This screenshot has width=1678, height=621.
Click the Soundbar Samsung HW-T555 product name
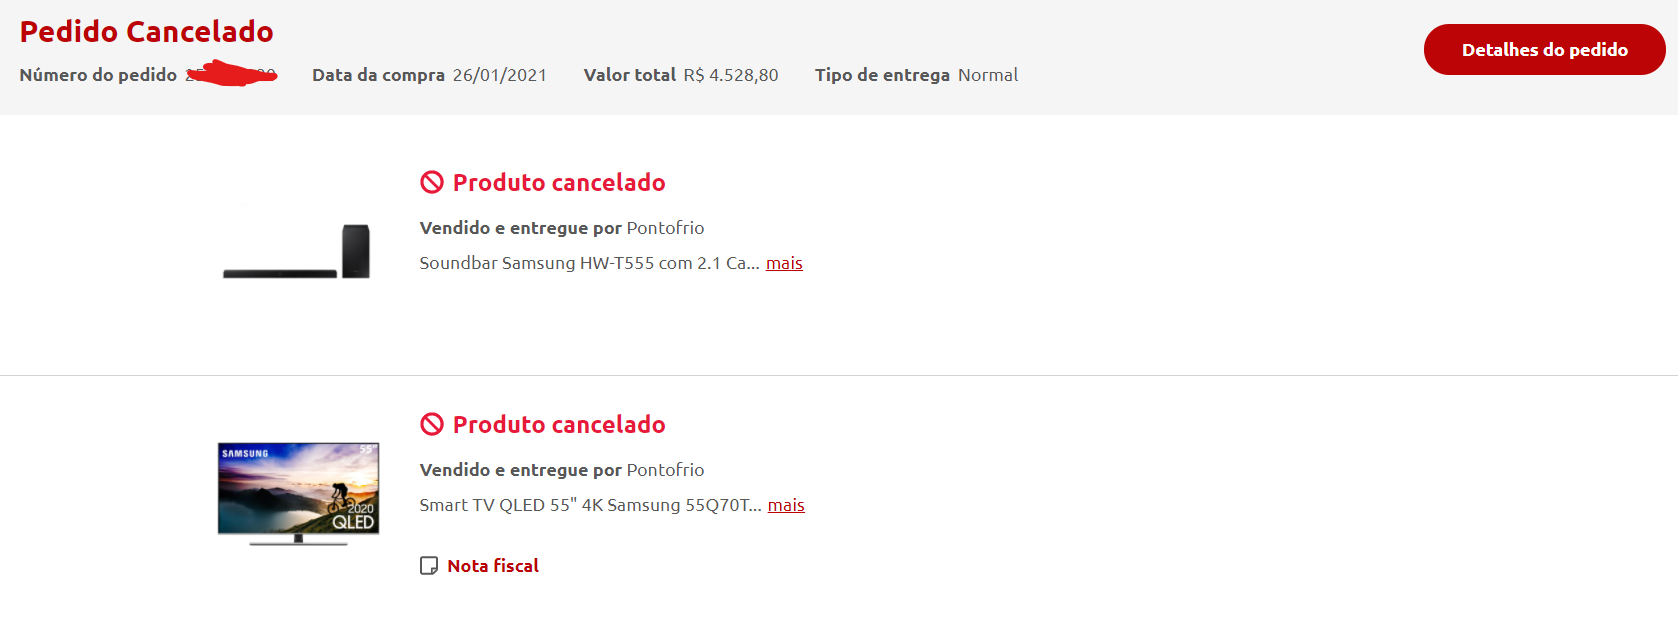click(589, 263)
